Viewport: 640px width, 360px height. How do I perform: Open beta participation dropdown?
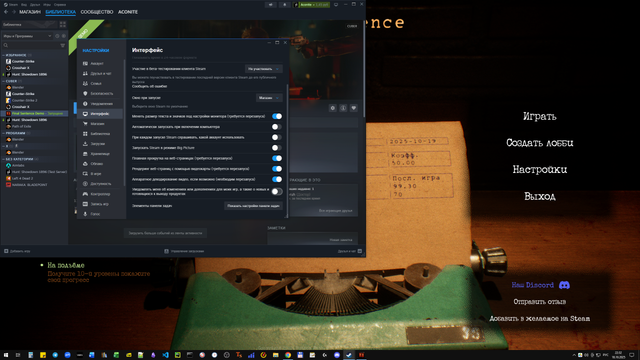[263, 69]
